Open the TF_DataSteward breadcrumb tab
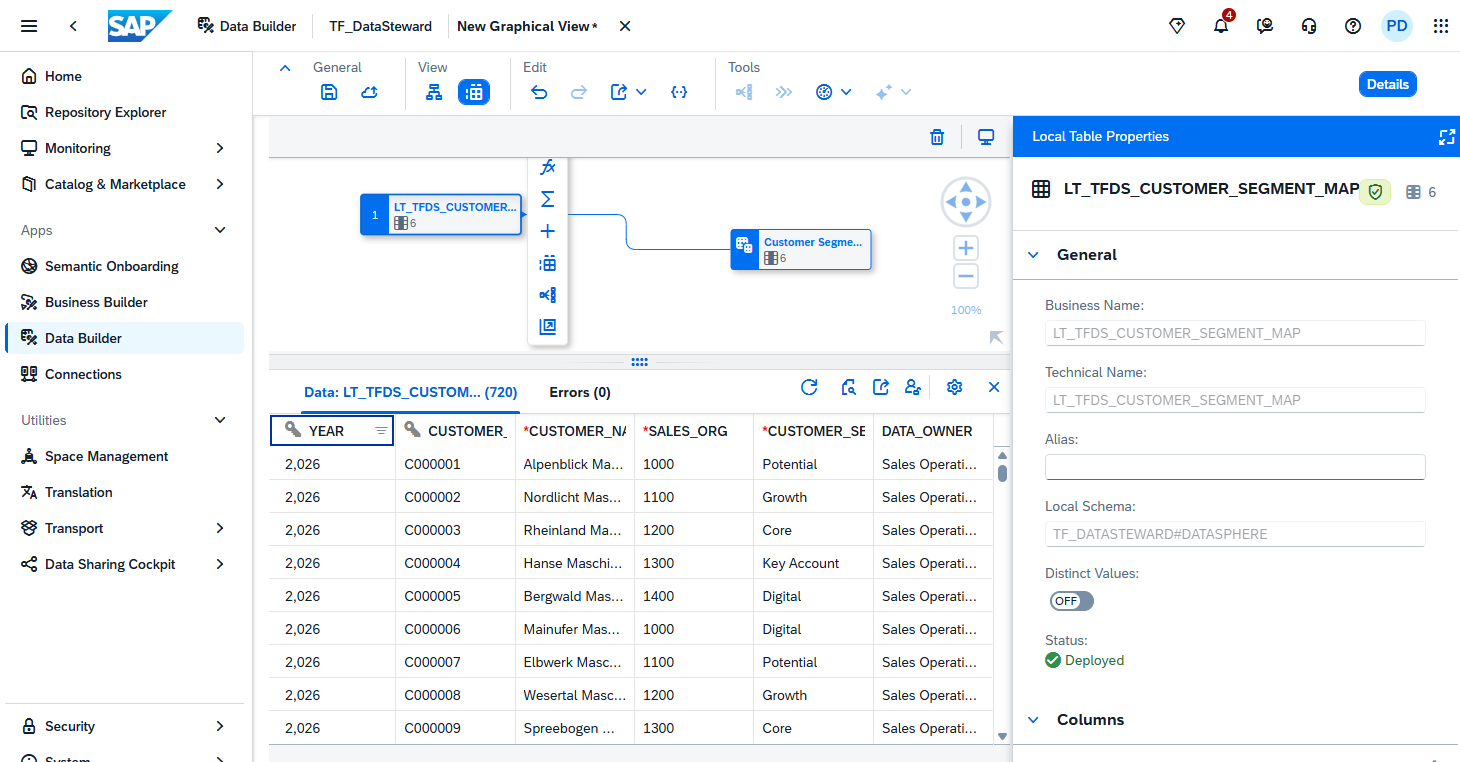This screenshot has height=762, width=1460. (x=381, y=26)
